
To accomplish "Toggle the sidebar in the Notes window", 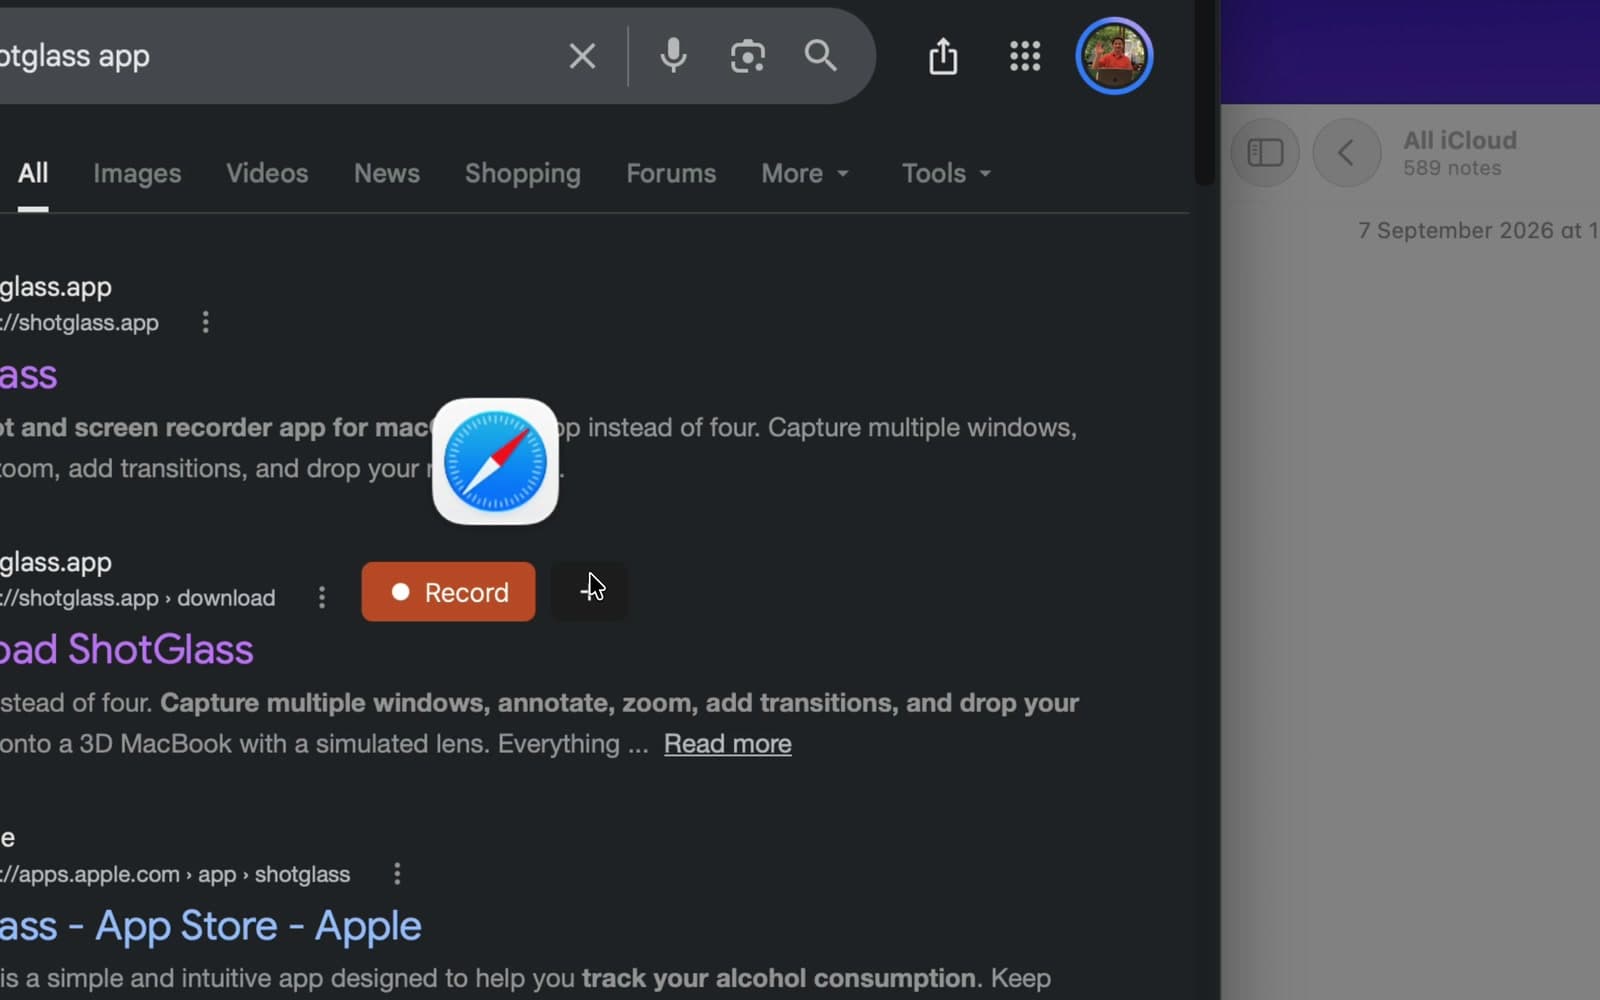I will click(x=1265, y=153).
